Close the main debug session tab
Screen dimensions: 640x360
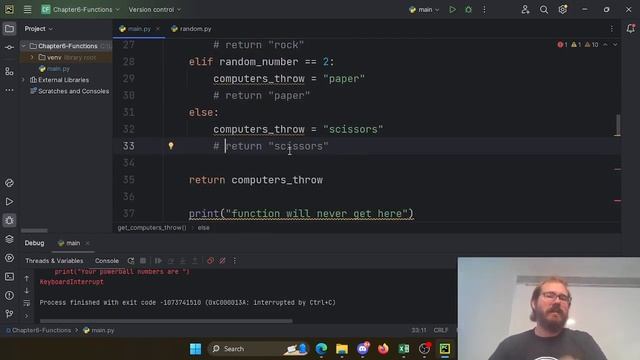coord(87,243)
